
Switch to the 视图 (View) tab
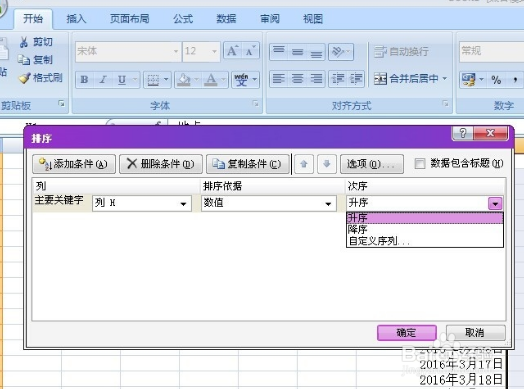(x=313, y=18)
